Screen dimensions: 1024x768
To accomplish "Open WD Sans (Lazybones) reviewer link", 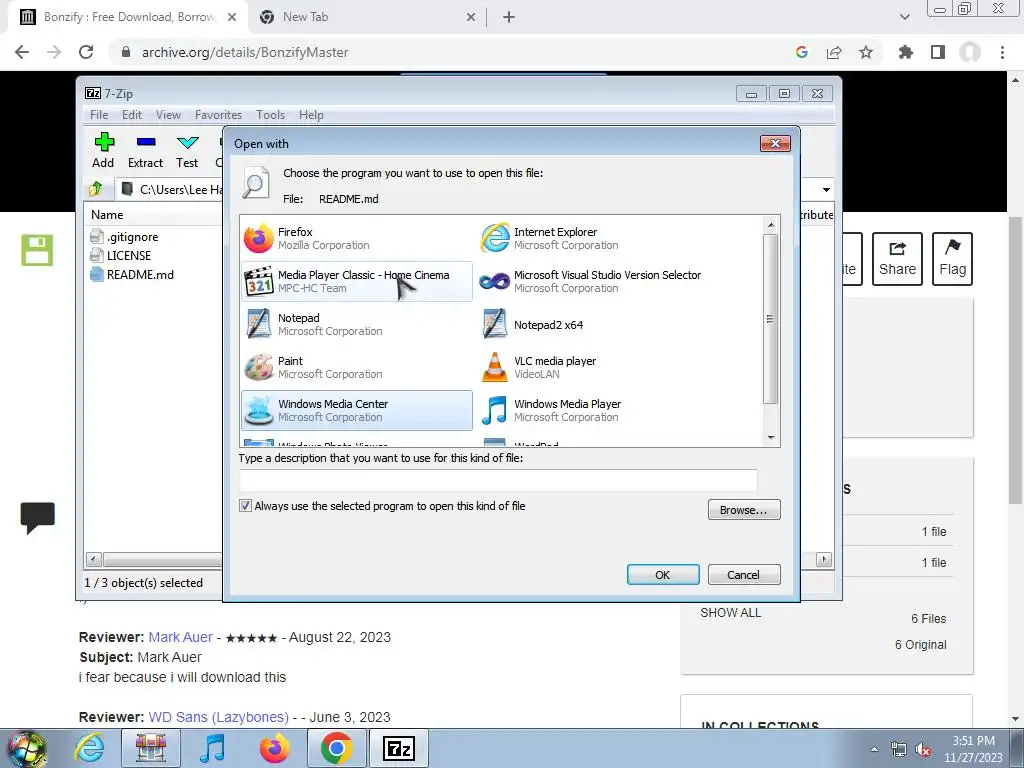I will (x=219, y=717).
